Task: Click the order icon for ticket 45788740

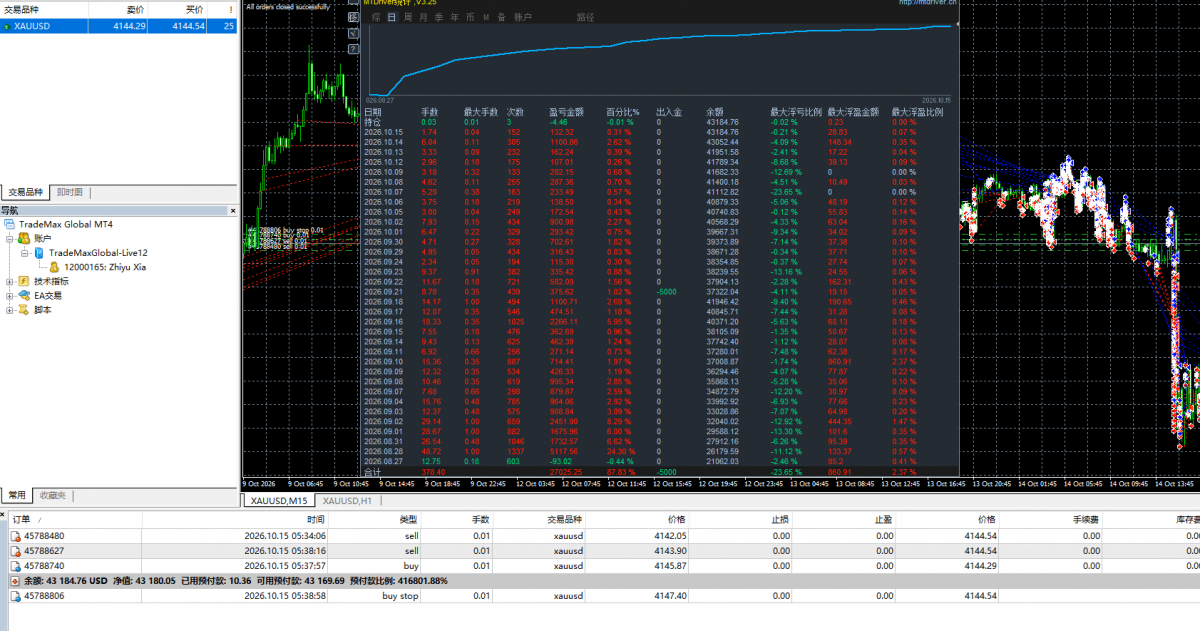Action: (x=15, y=566)
